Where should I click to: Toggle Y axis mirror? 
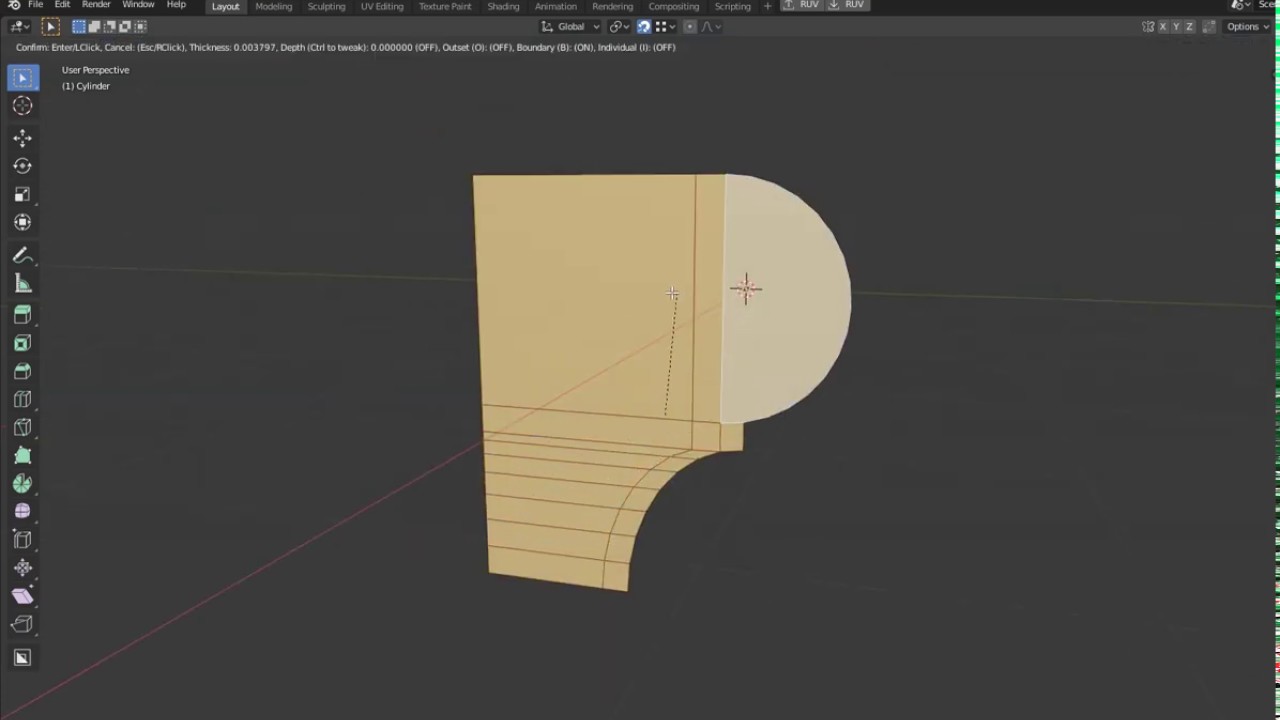tap(1176, 26)
